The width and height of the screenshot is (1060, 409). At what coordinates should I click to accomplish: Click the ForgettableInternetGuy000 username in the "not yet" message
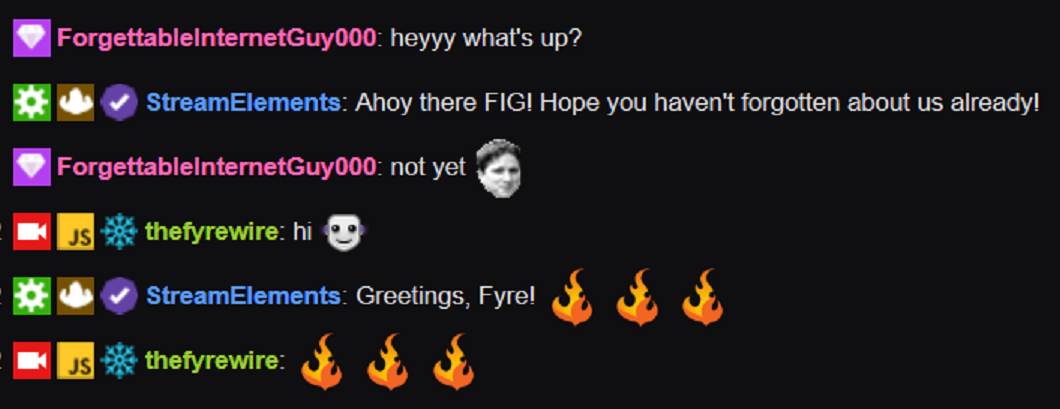tap(216, 167)
